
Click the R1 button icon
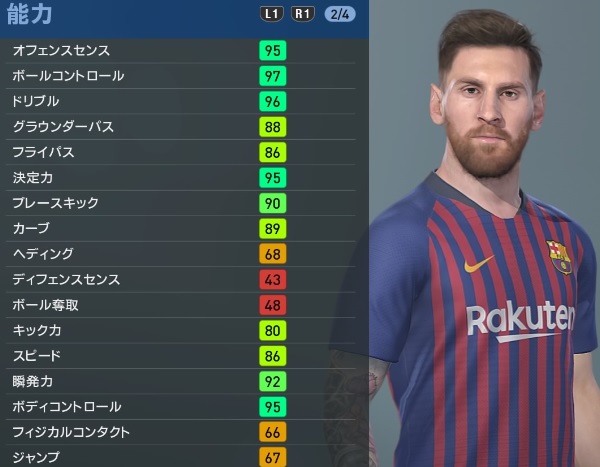(x=303, y=14)
